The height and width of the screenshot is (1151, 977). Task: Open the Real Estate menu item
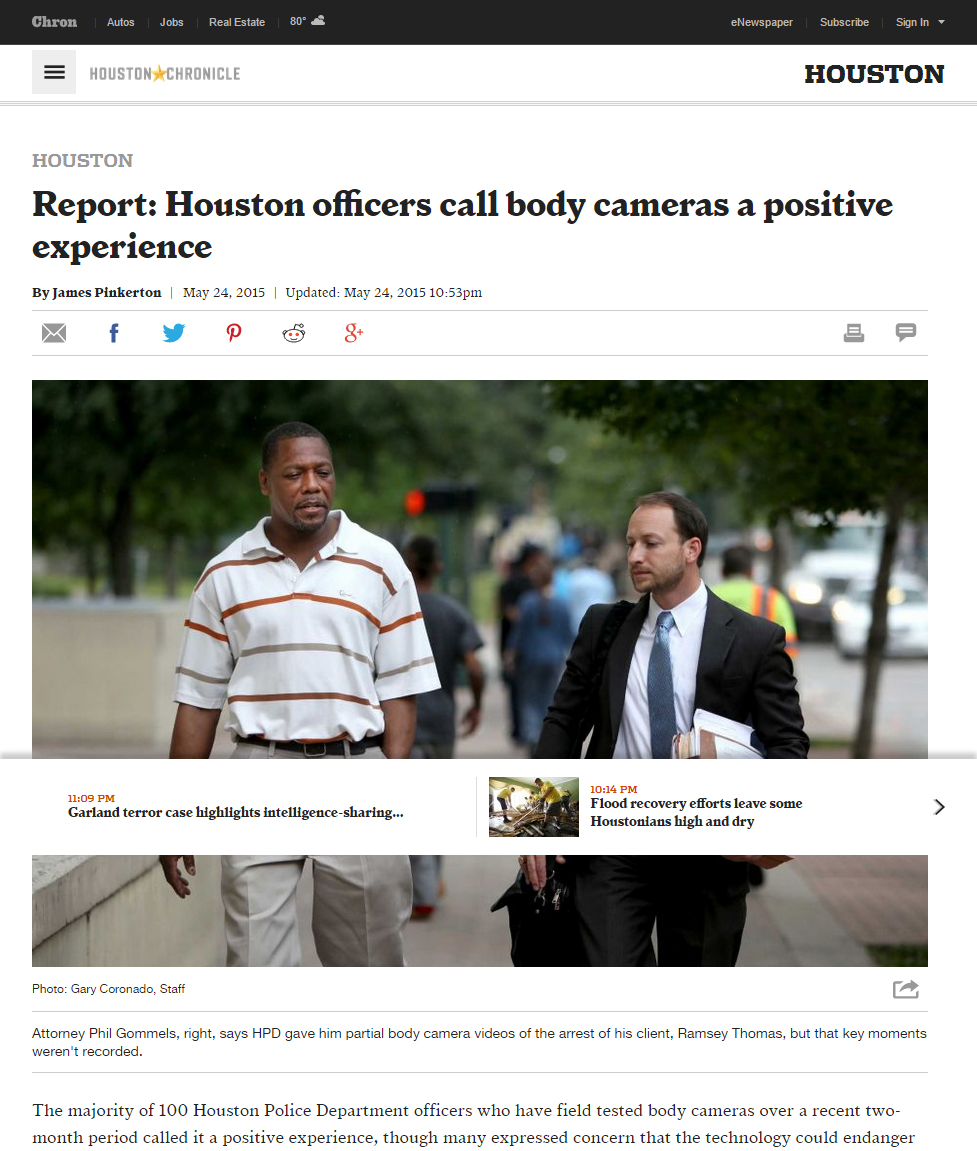click(236, 22)
